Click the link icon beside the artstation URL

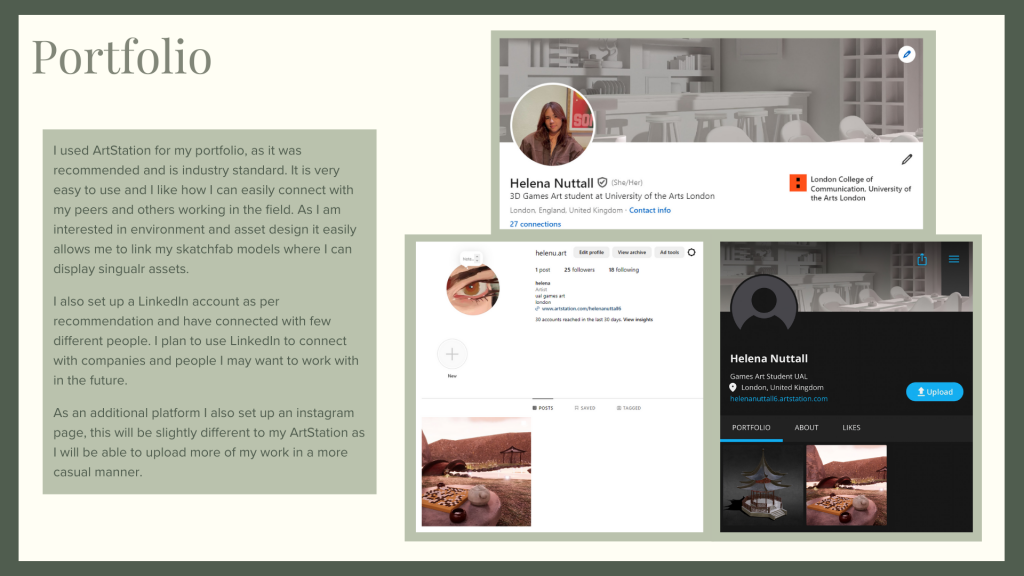[x=537, y=309]
